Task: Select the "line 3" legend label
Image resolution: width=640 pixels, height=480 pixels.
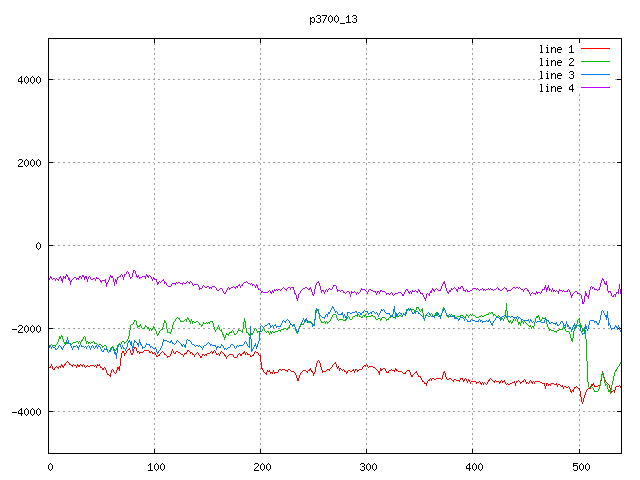Action: 557,75
